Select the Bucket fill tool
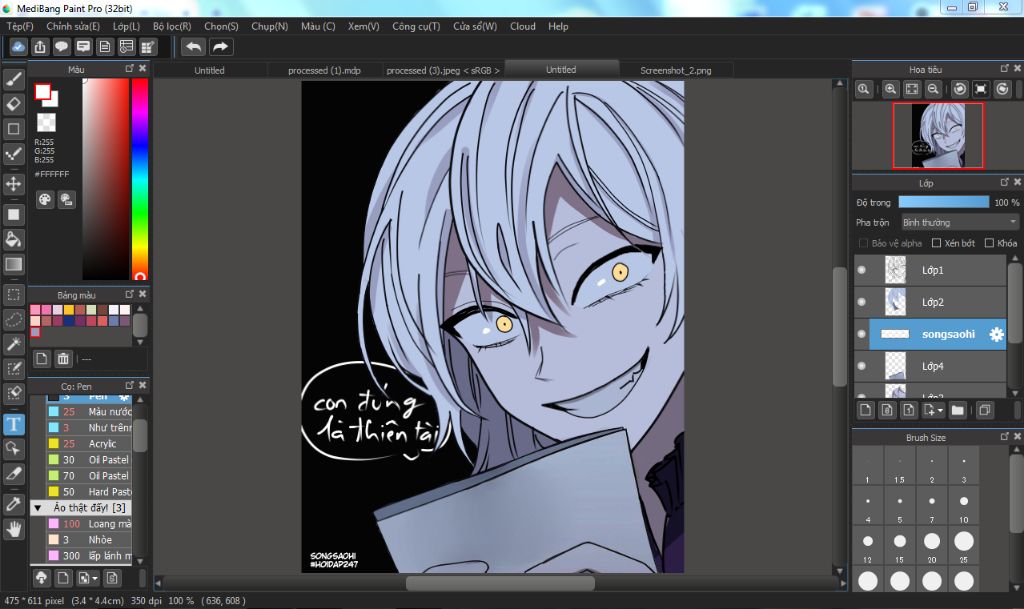This screenshot has width=1024, height=609. (x=14, y=239)
